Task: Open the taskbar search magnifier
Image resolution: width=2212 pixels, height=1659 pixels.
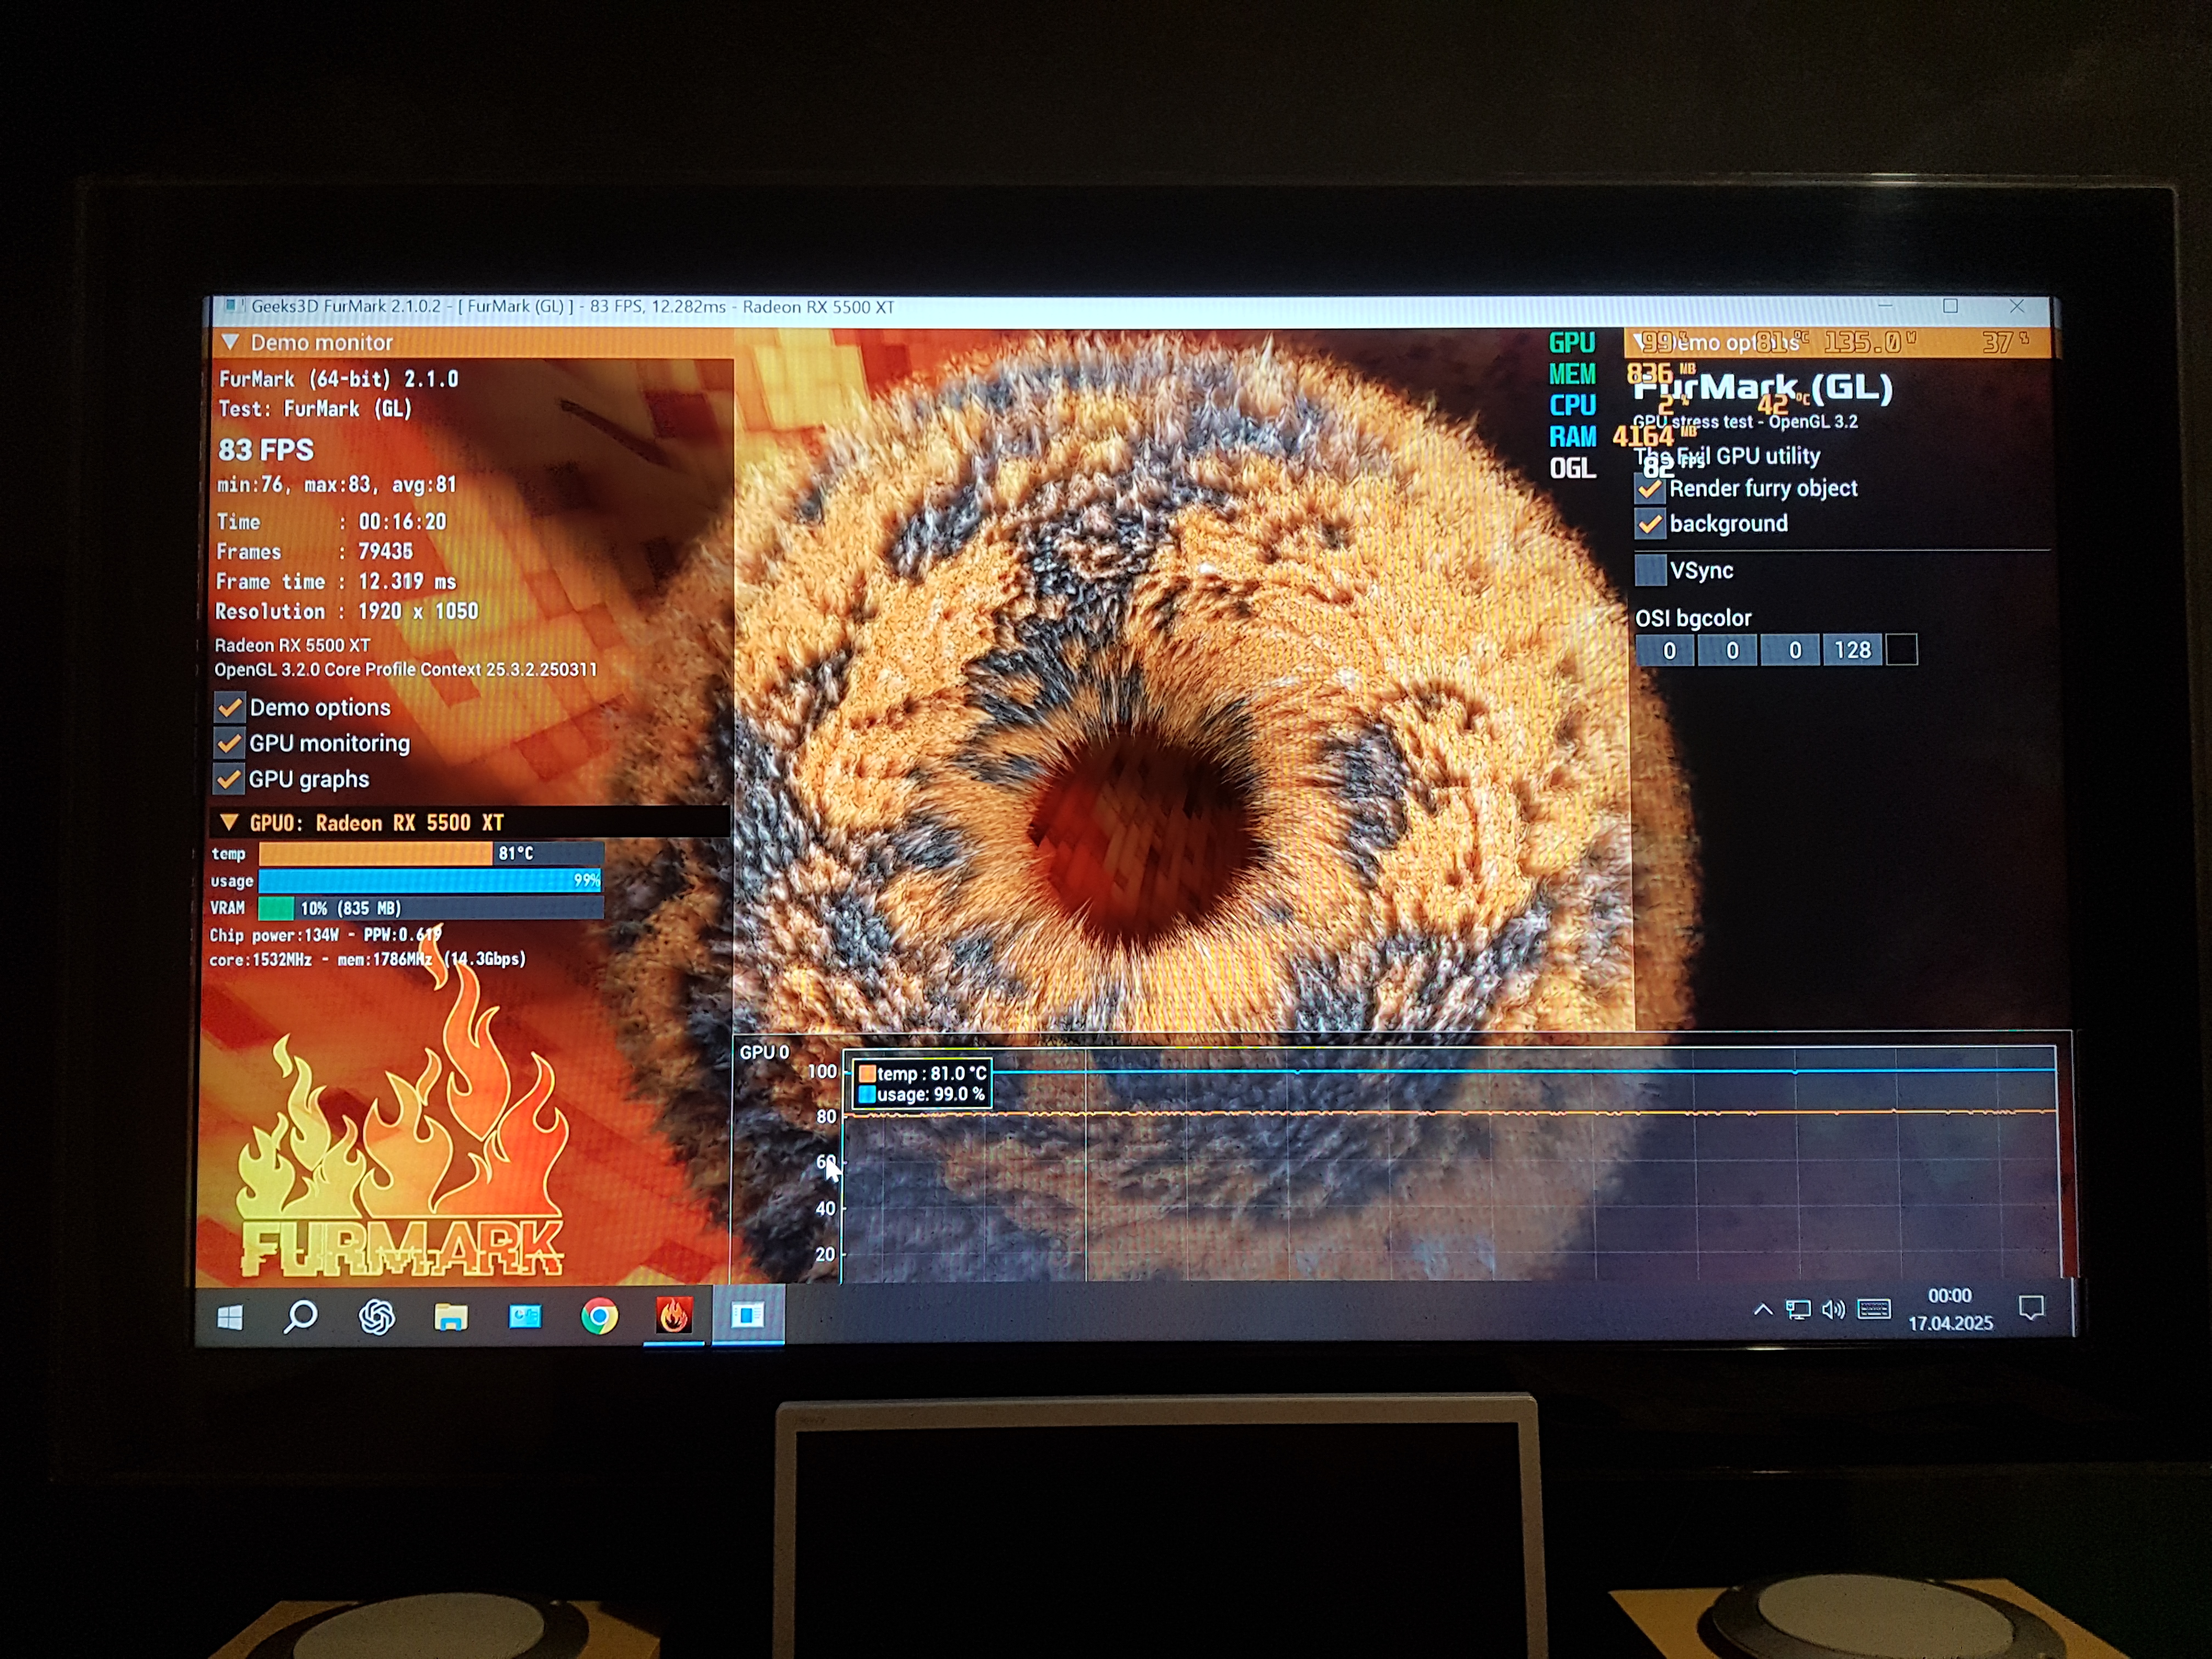Action: tap(300, 1317)
